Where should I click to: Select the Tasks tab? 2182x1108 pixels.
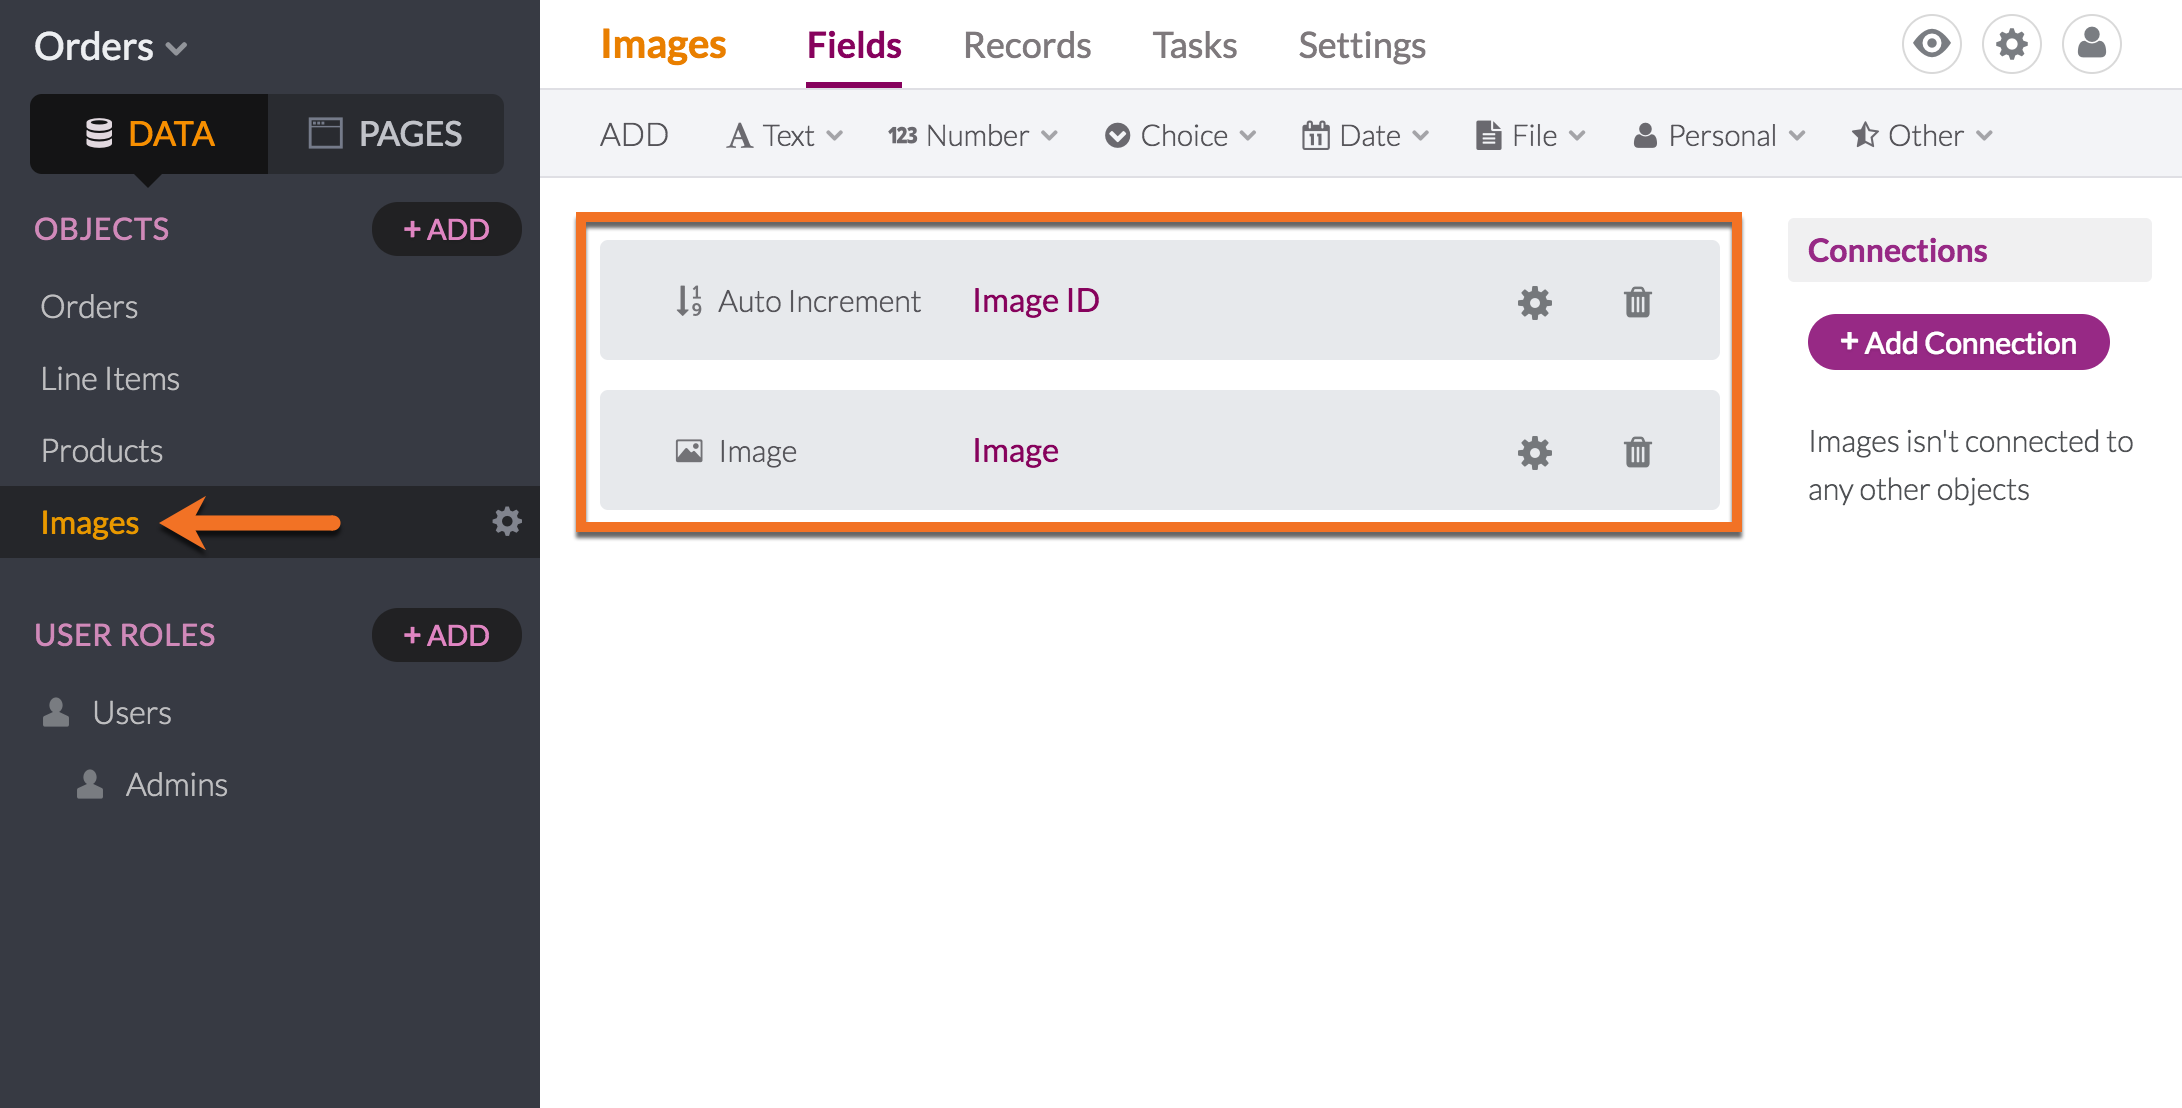point(1194,46)
